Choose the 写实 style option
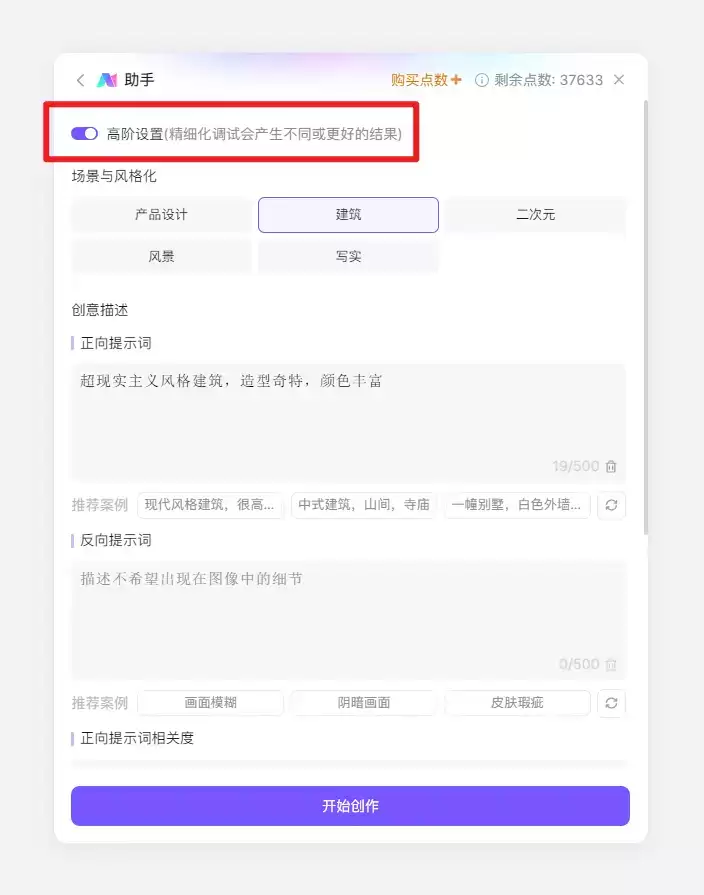The height and width of the screenshot is (895, 704). click(348, 256)
